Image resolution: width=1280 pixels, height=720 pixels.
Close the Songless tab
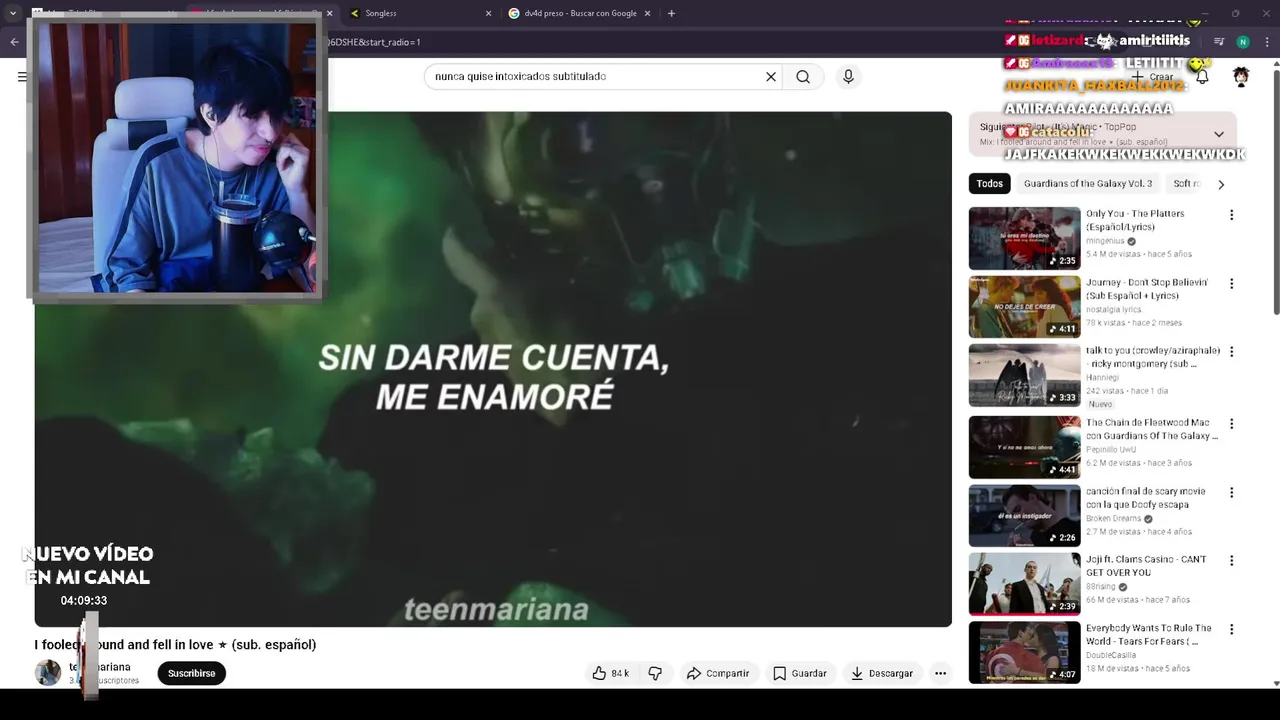pos(489,13)
